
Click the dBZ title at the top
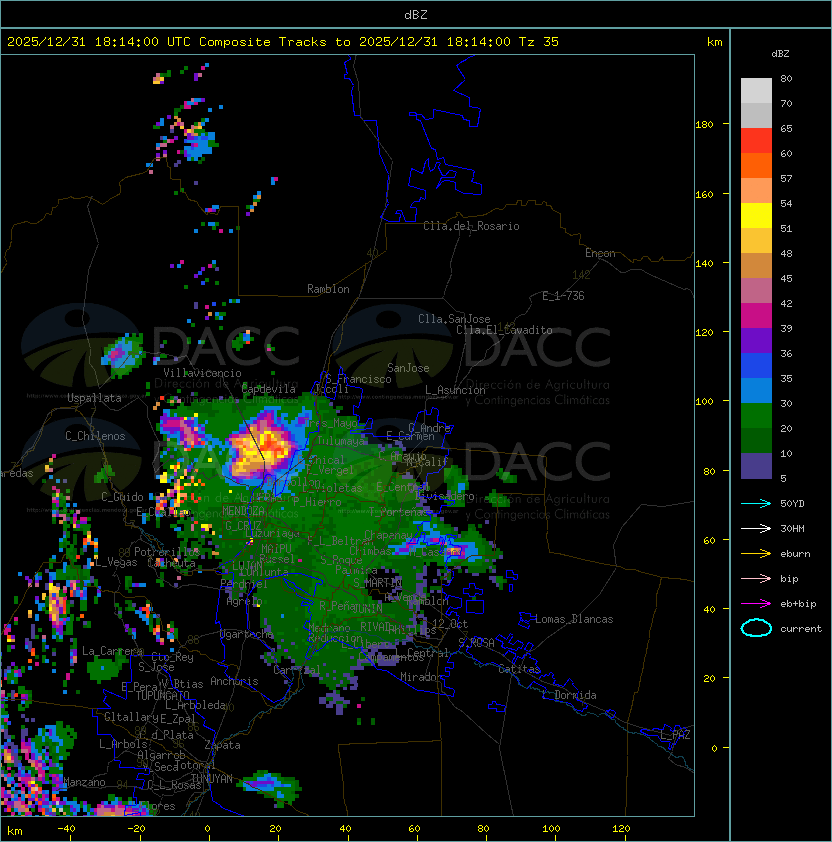[416, 14]
